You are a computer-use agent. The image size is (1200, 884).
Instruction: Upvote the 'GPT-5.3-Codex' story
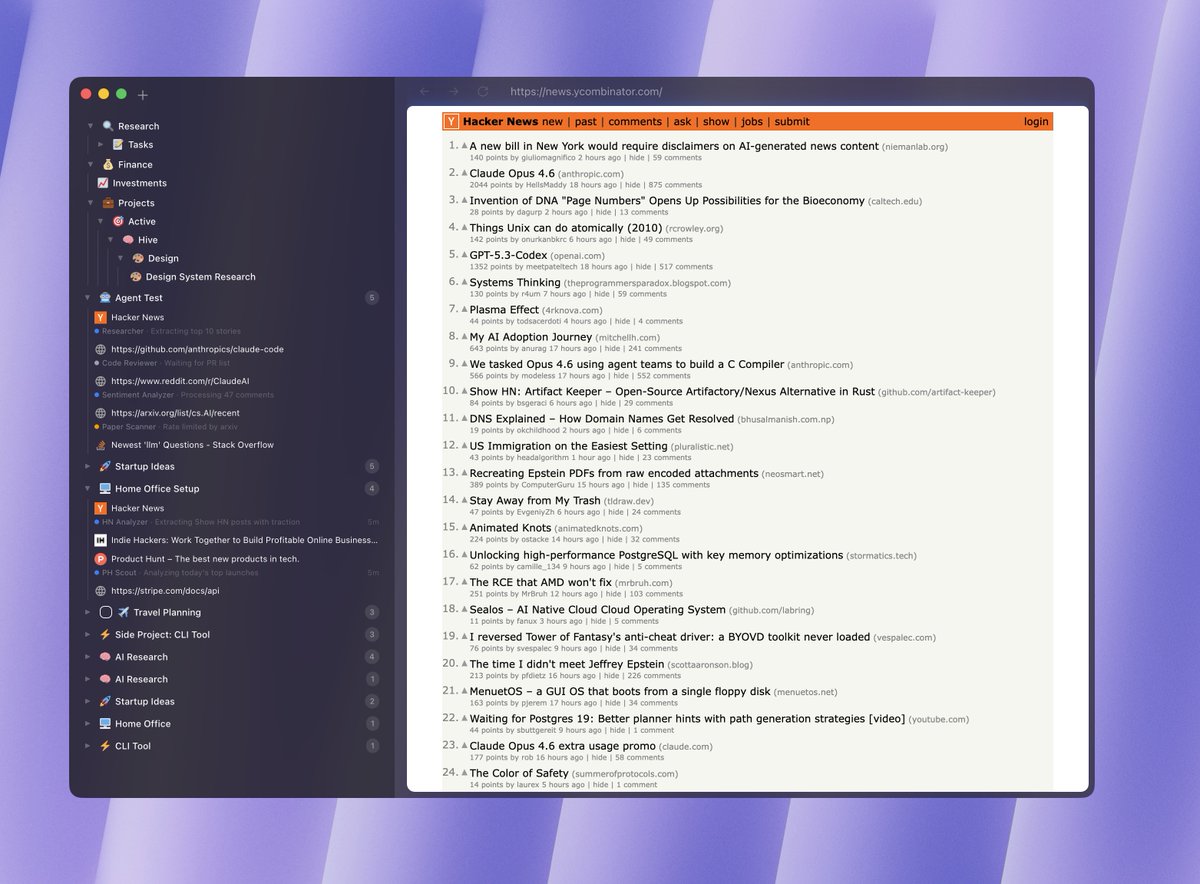pos(464,255)
